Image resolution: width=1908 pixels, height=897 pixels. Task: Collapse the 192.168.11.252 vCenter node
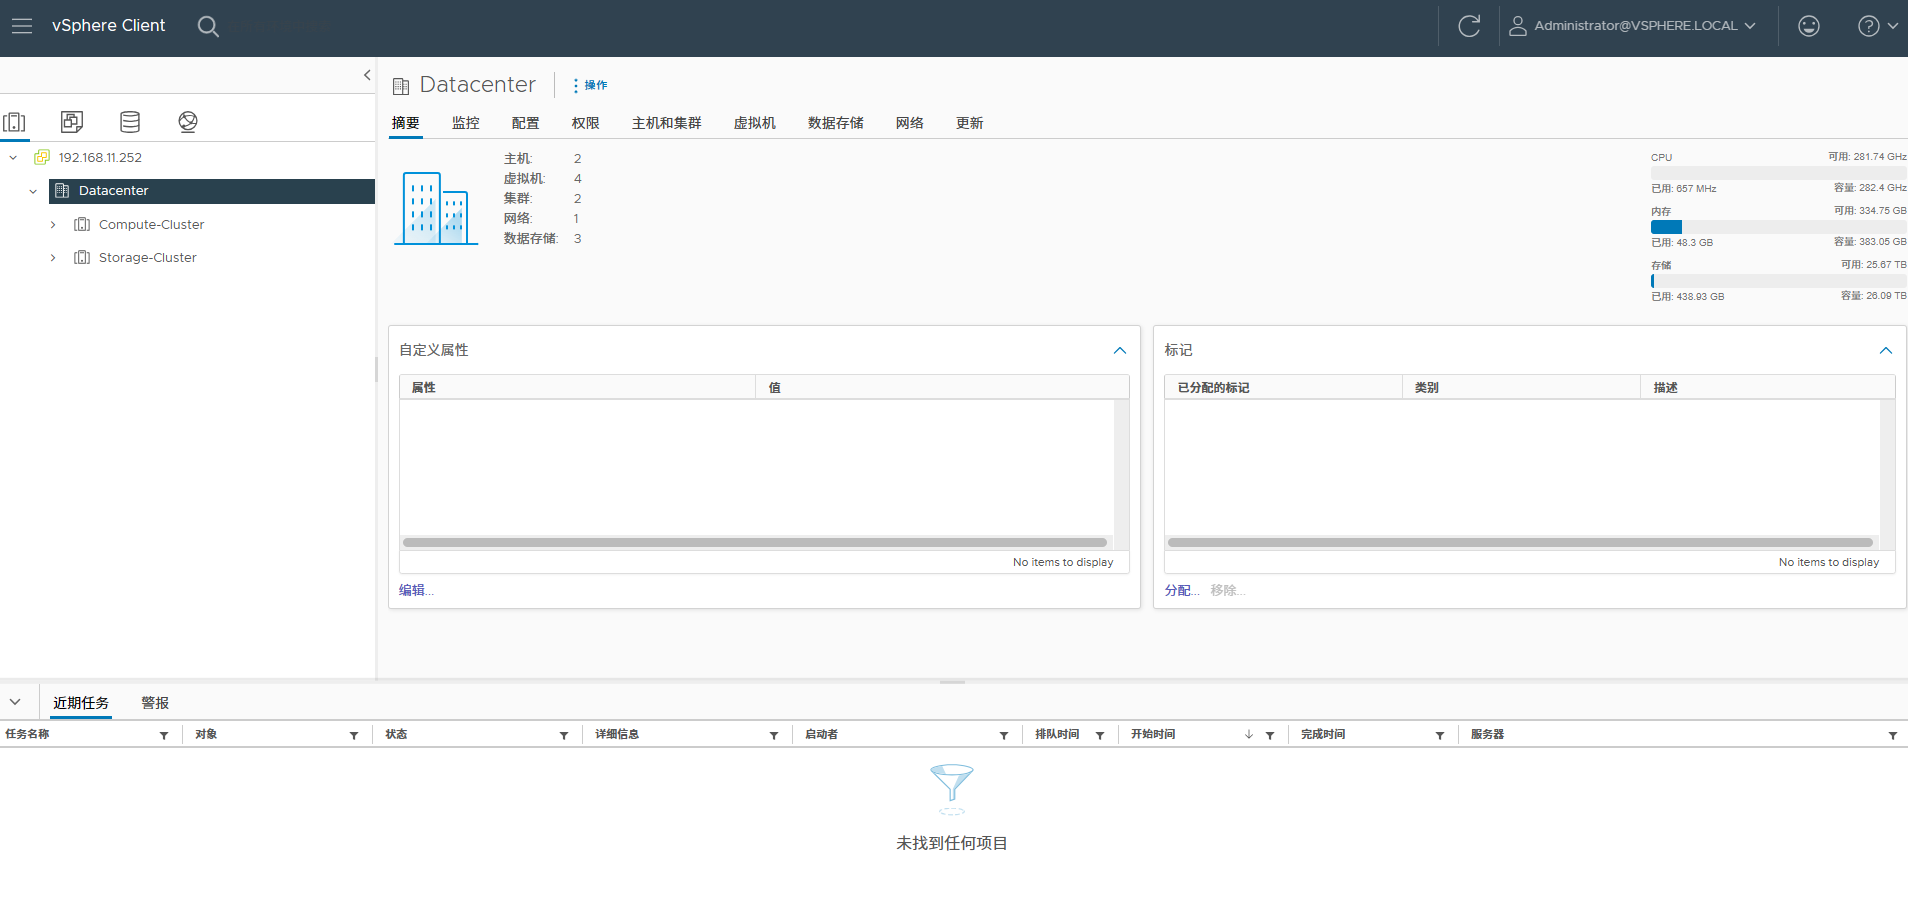click(x=13, y=158)
